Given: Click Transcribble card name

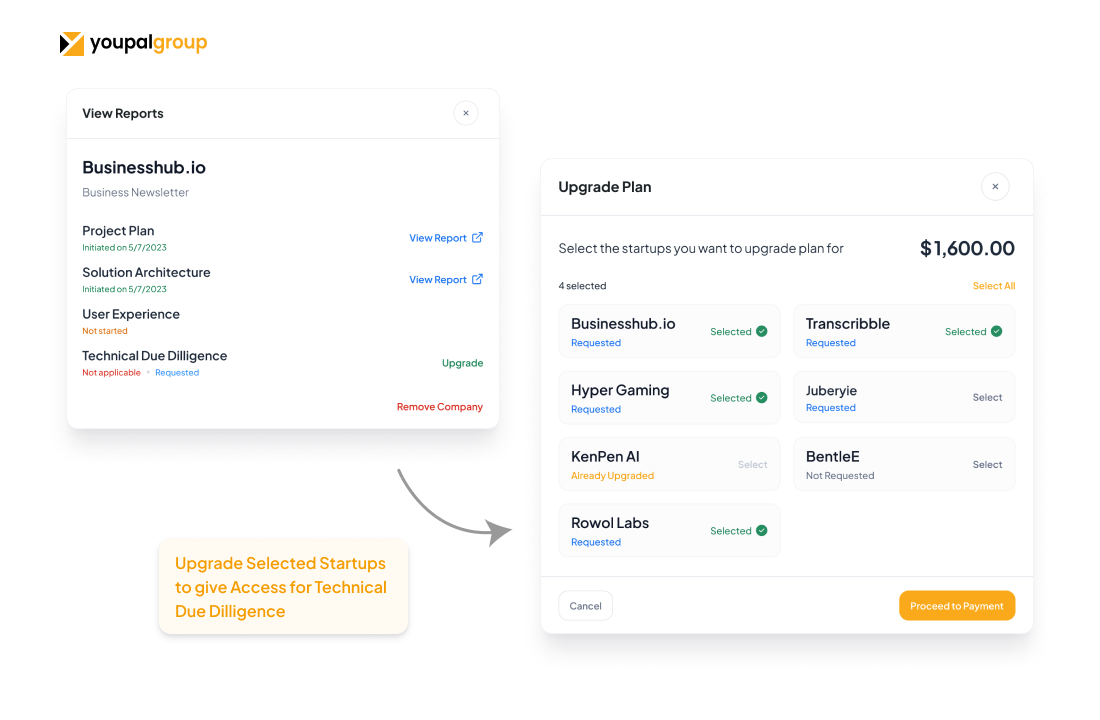Looking at the screenshot, I should [x=847, y=324].
